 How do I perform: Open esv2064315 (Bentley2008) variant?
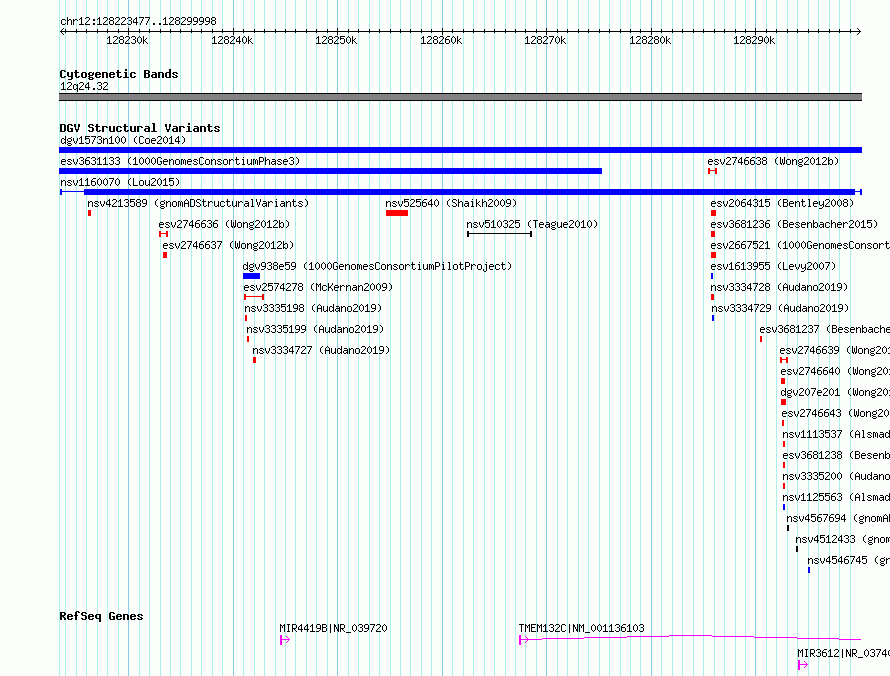coord(782,203)
